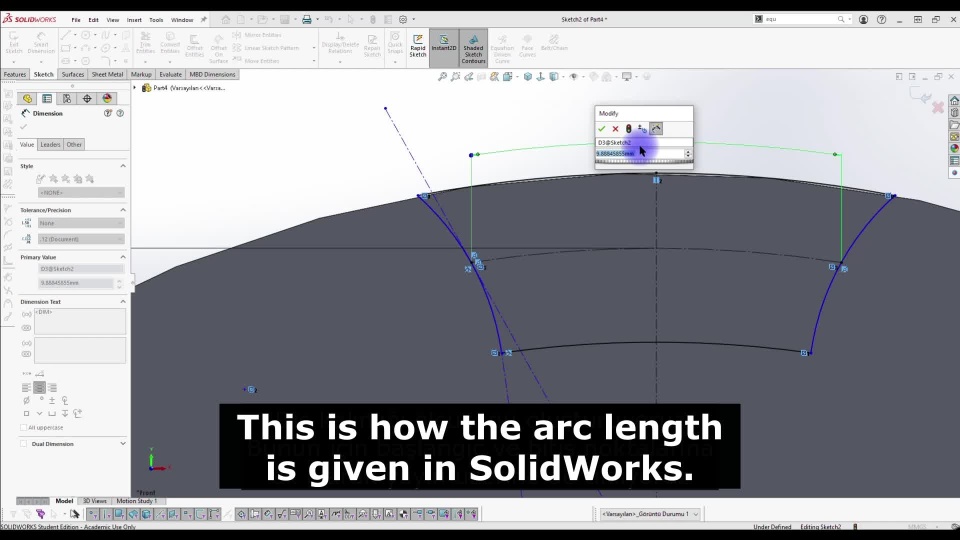Open the Quick Snaps tool
Image resolution: width=960 pixels, height=540 pixels.
coord(396,43)
